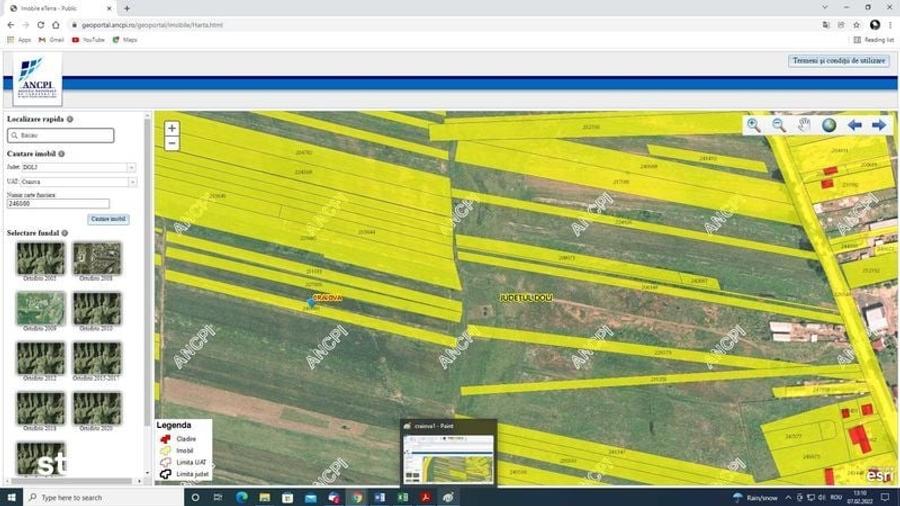The image size is (900, 506).
Task: Click the browser home icon
Action: pyautogui.click(x=56, y=25)
